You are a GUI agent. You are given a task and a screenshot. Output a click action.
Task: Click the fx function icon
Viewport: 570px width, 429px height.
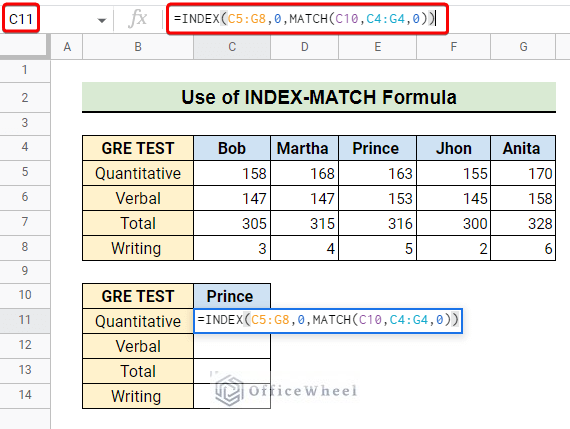click(138, 19)
